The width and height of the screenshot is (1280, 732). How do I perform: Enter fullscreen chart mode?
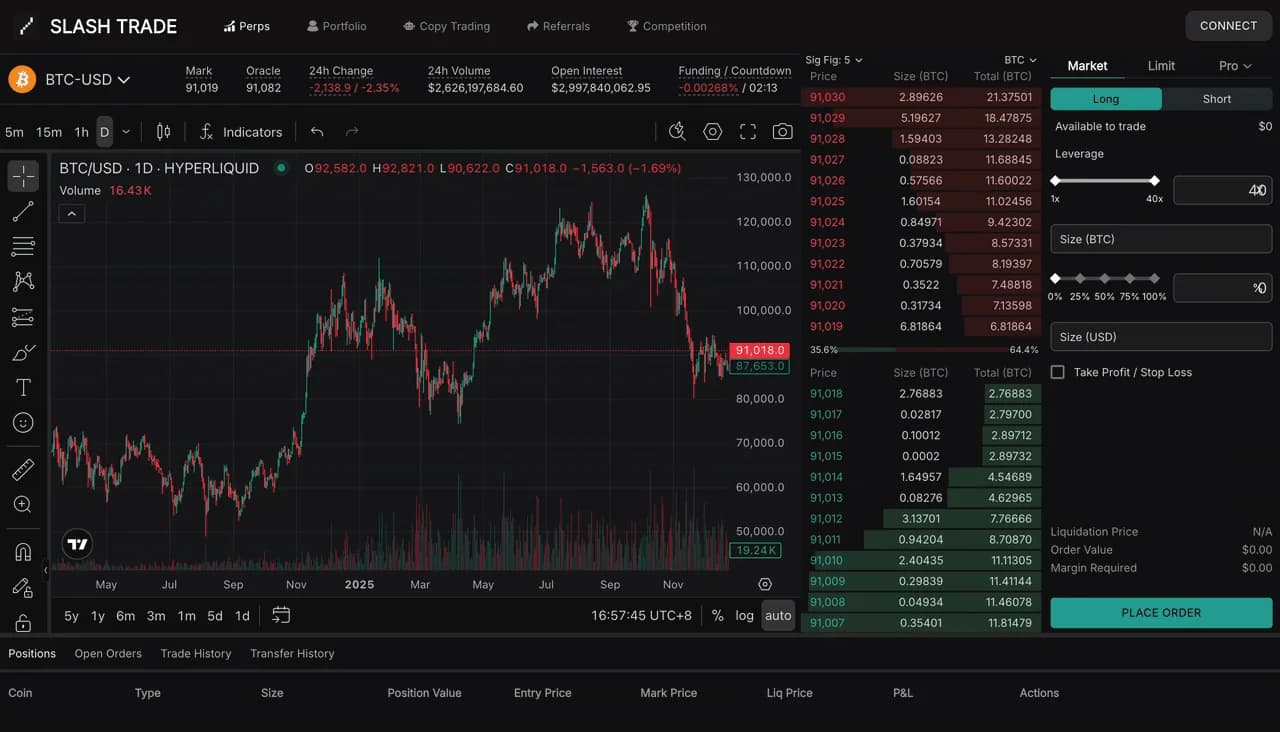pyautogui.click(x=747, y=132)
